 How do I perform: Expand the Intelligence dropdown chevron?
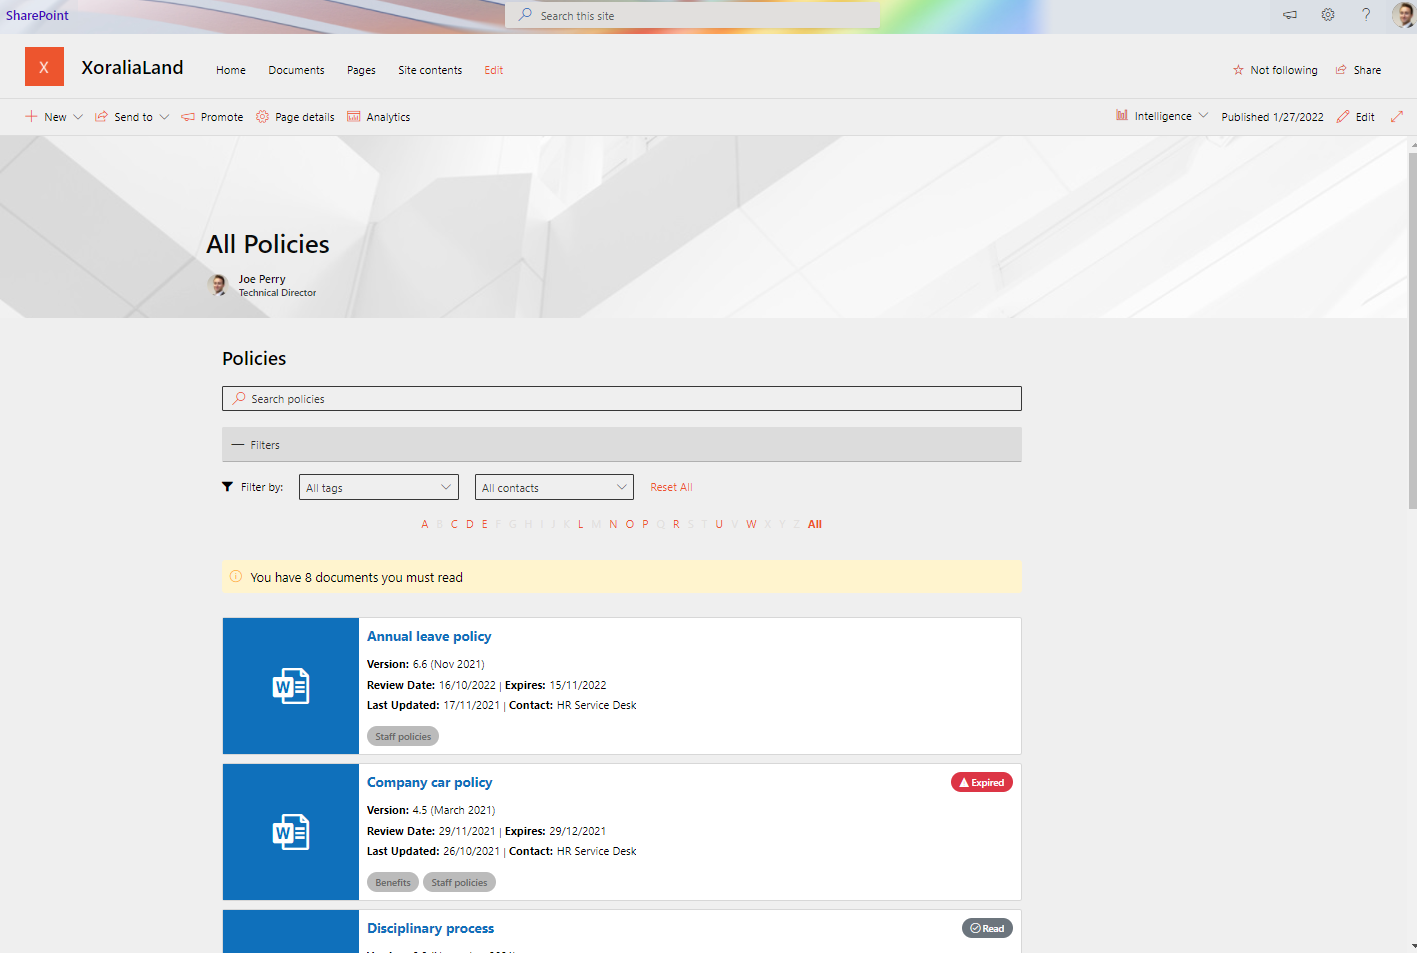1203,116
